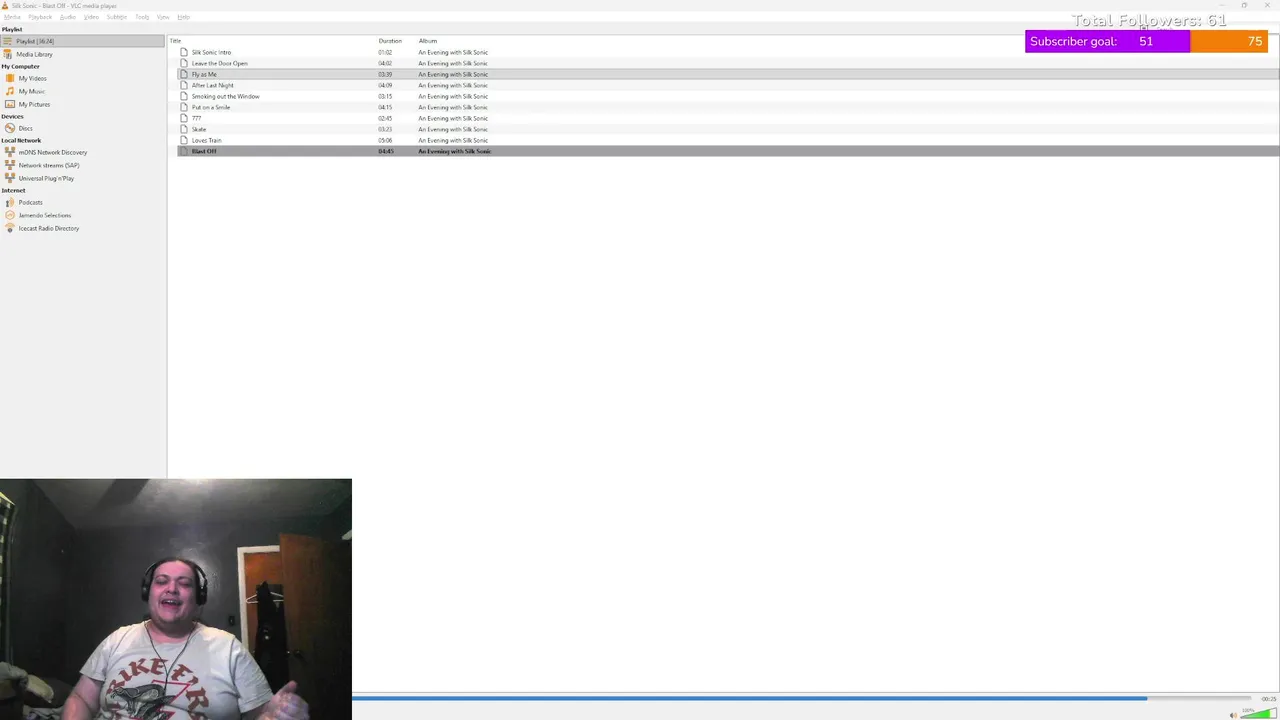
Task: Open the Tools menu
Action: [x=142, y=17]
